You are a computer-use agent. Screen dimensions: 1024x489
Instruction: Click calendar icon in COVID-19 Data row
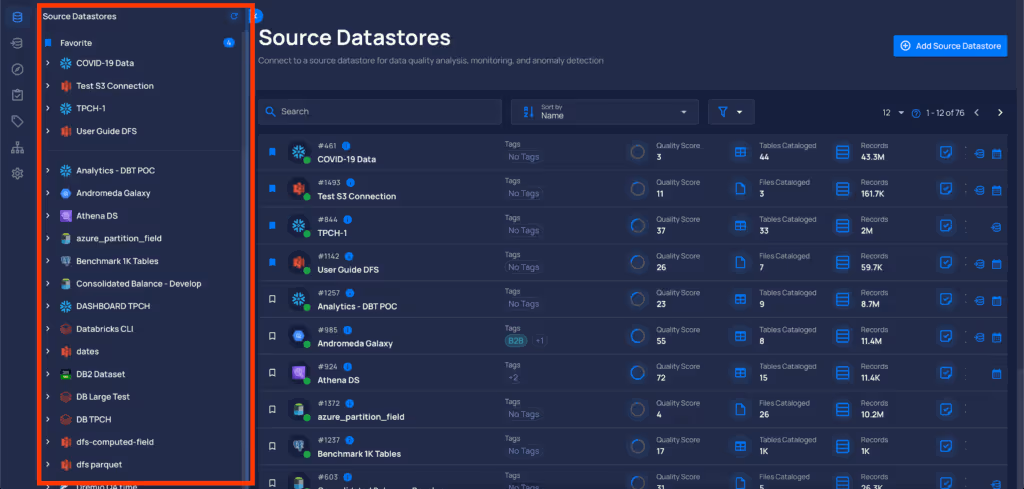(x=997, y=154)
